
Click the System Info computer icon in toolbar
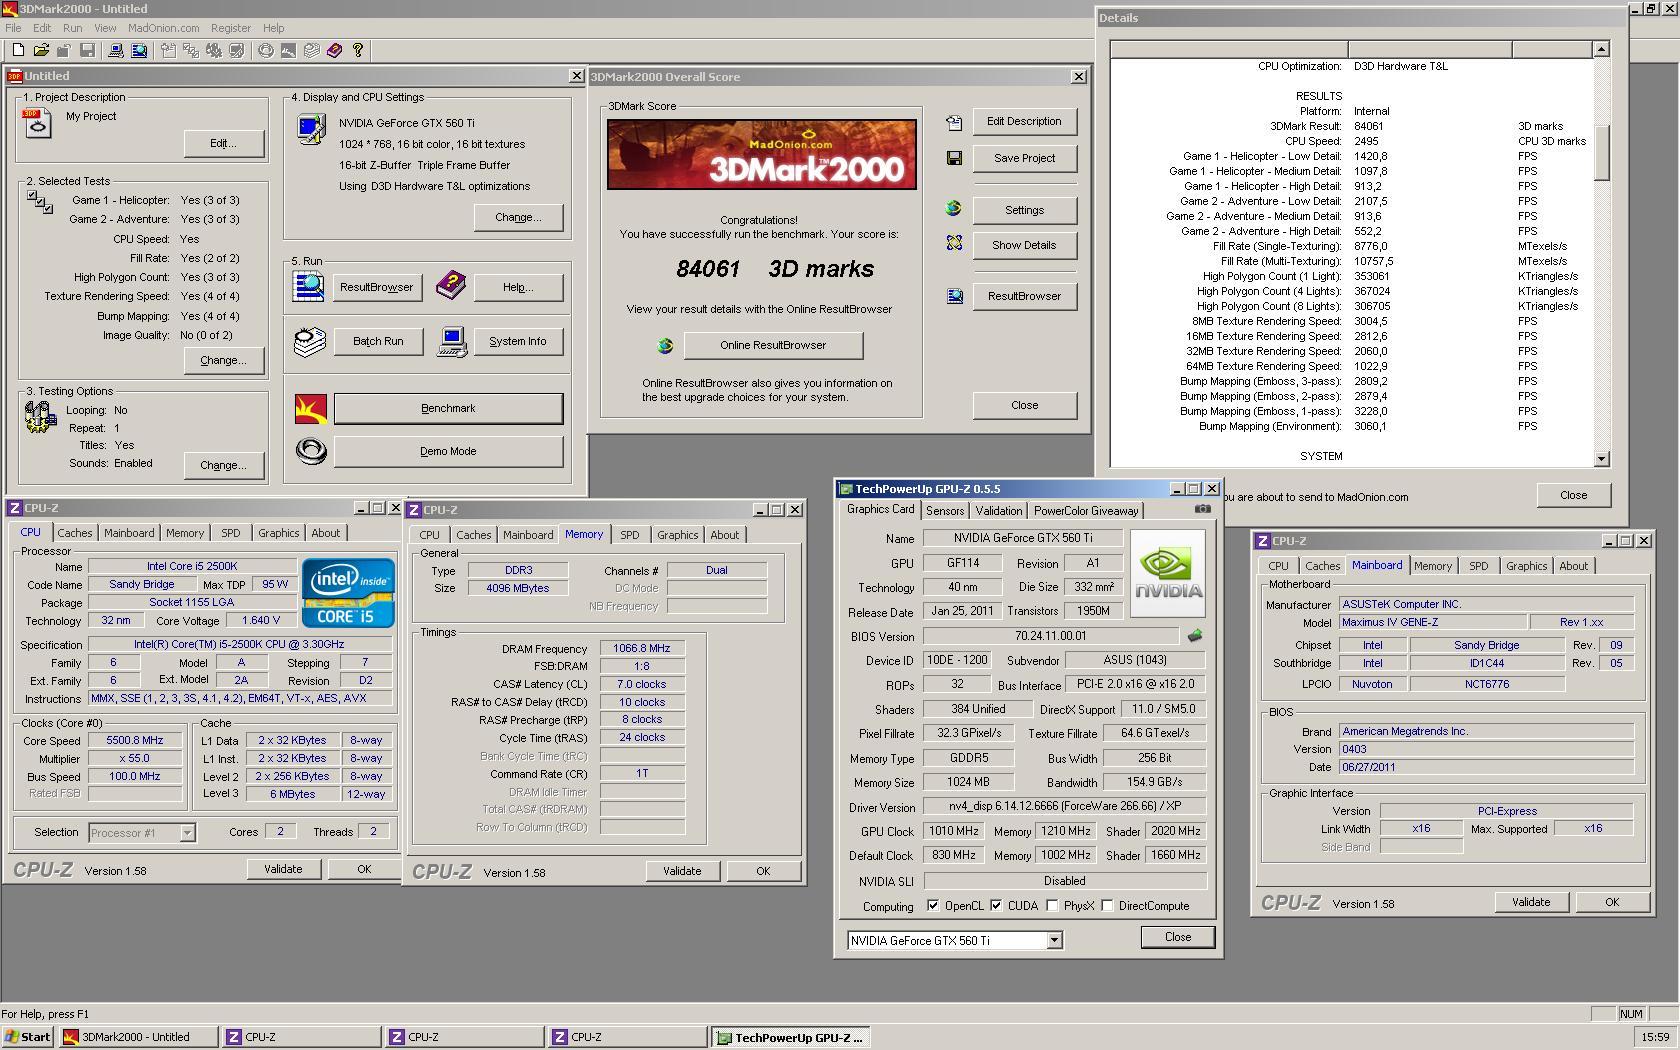116,50
